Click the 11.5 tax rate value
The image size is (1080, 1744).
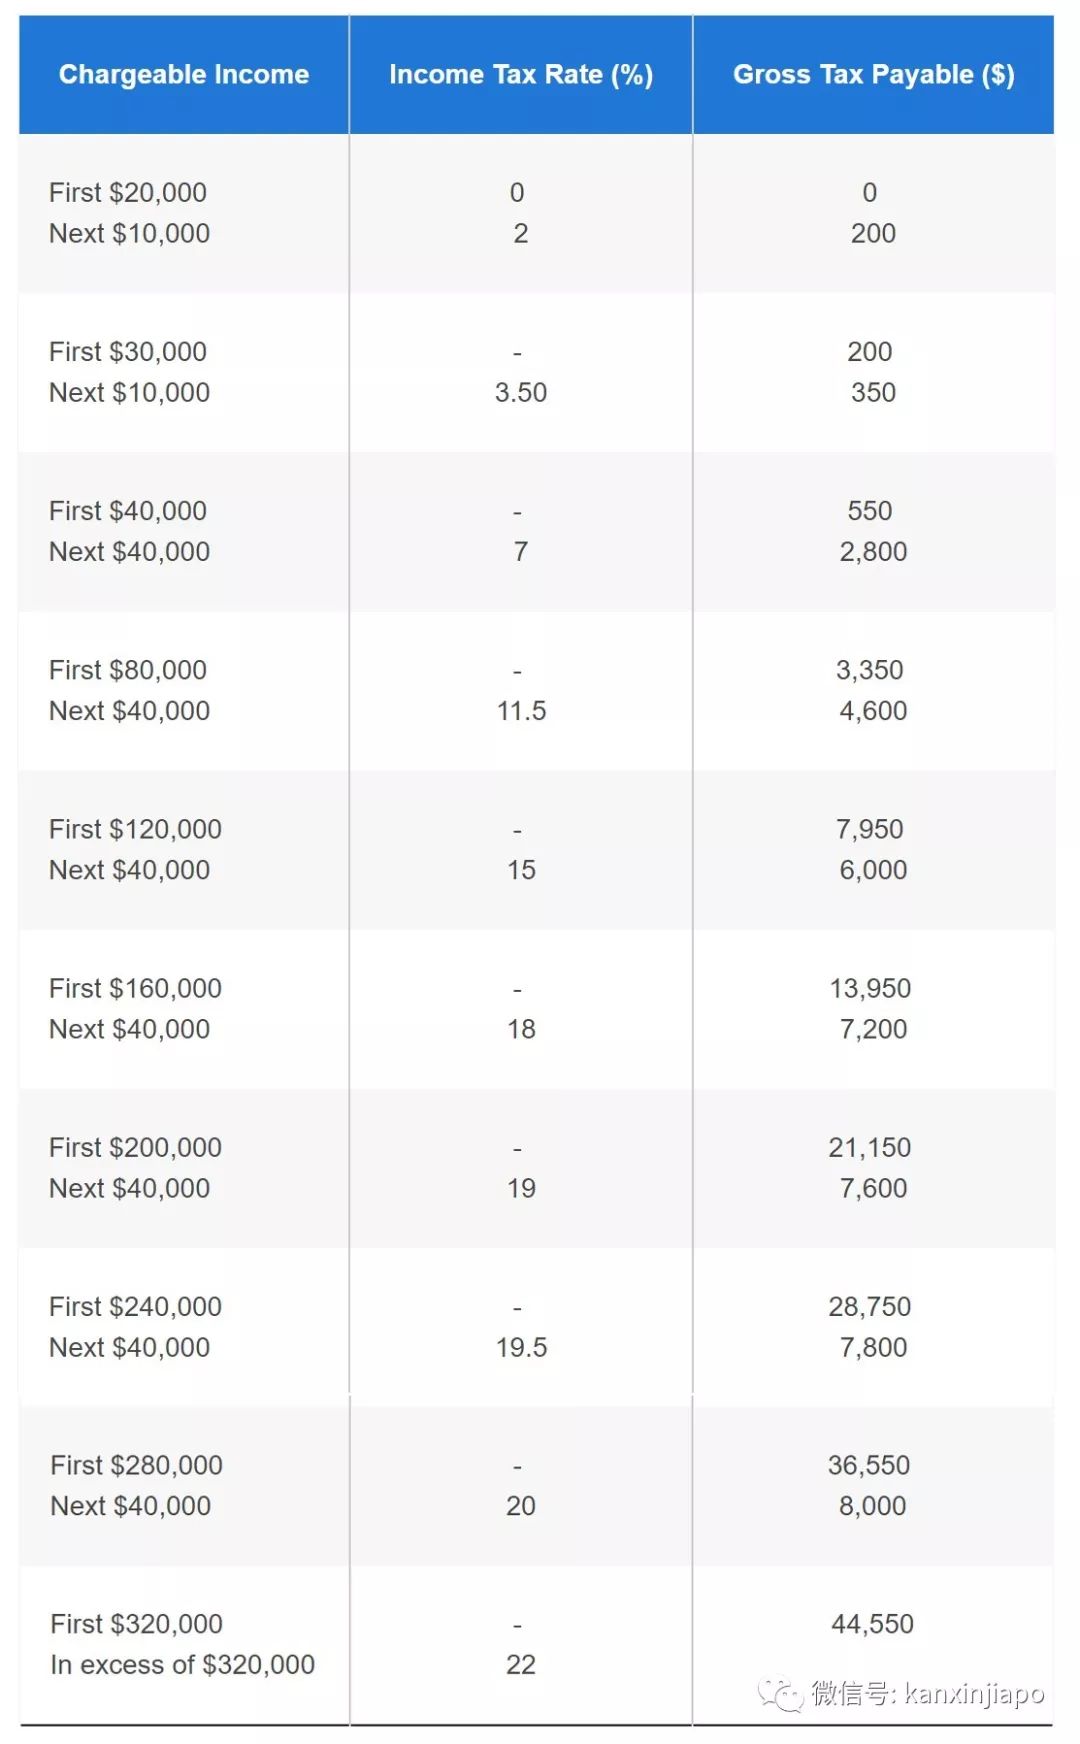coord(521,711)
